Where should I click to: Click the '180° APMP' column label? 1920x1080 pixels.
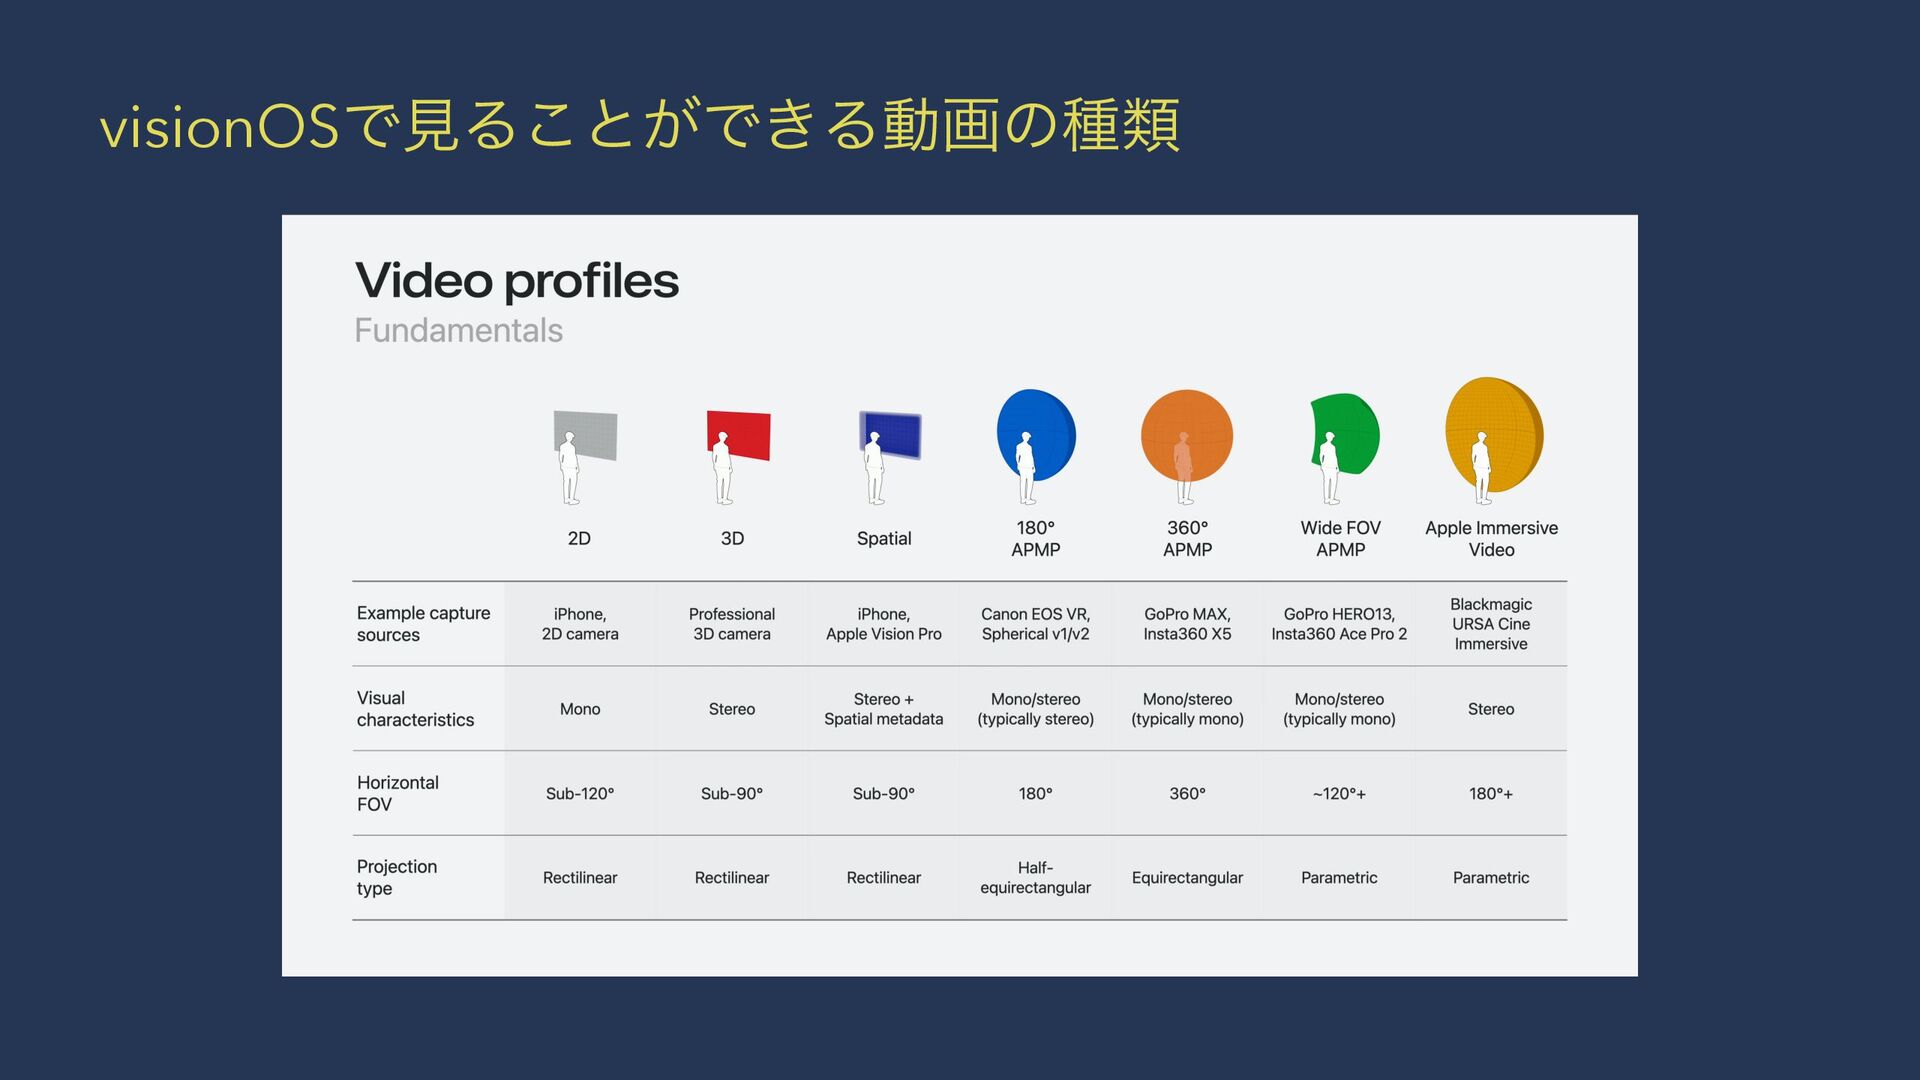click(x=1036, y=538)
